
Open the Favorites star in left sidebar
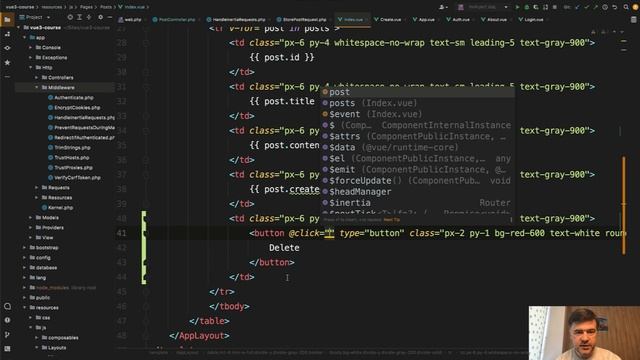pyautogui.click(x=7, y=62)
